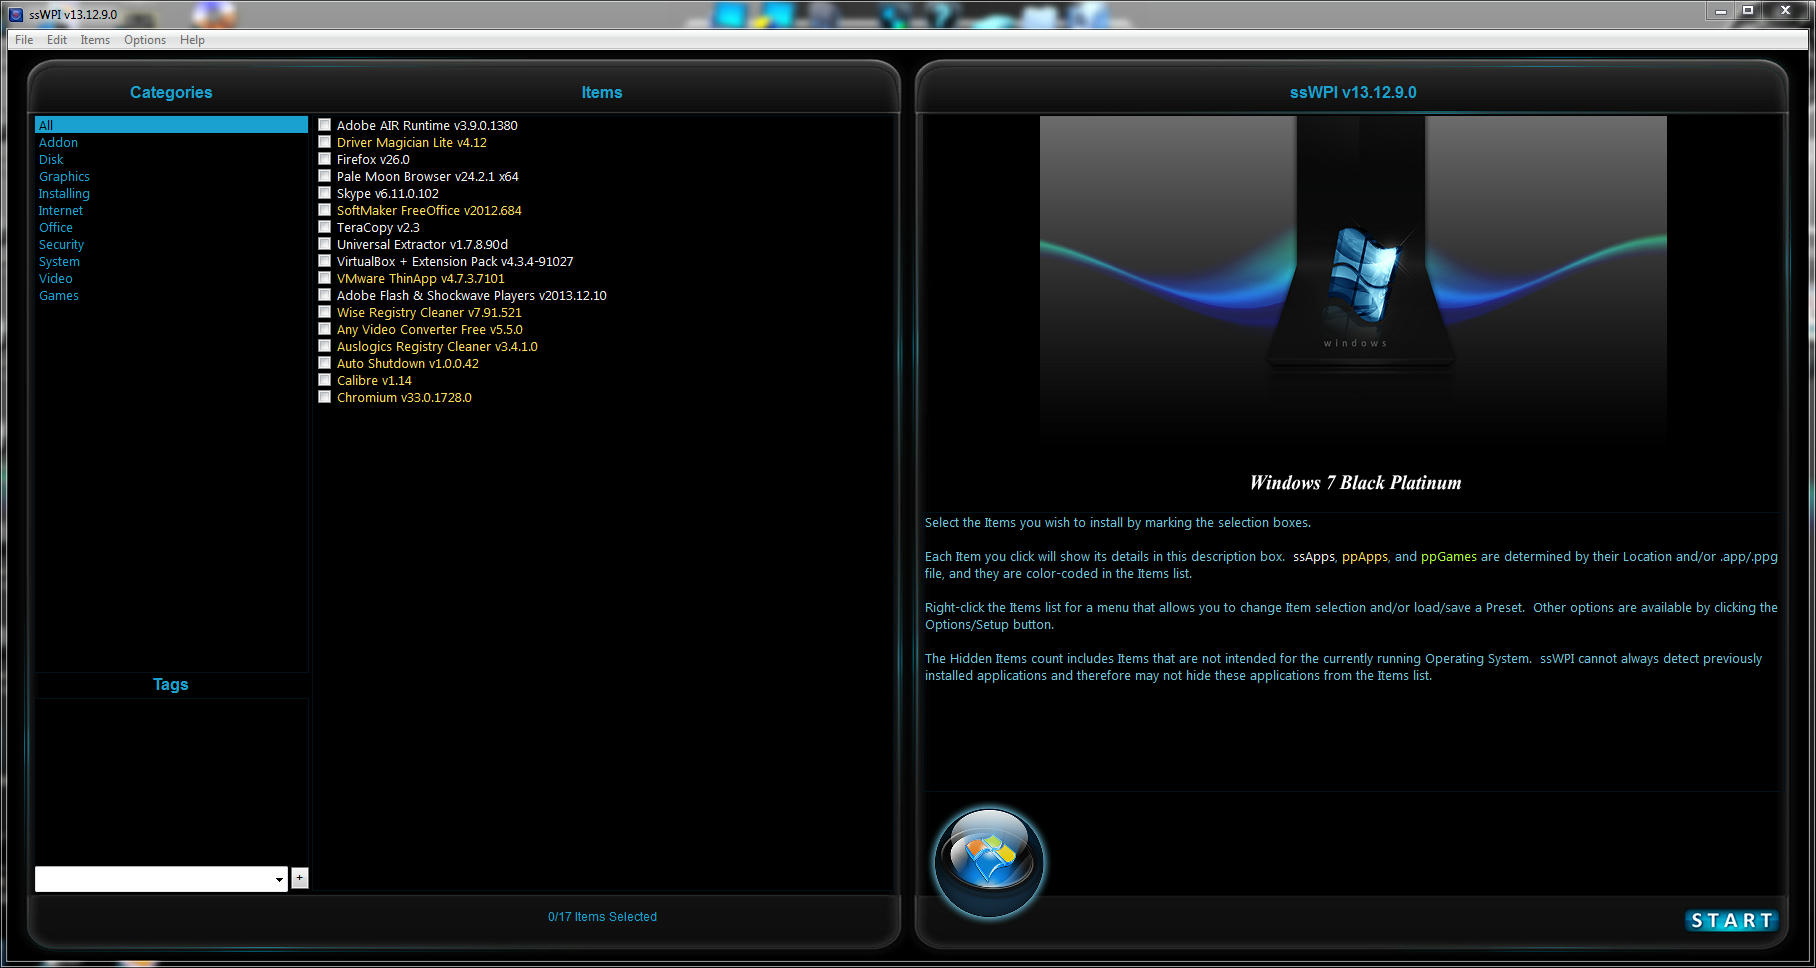The image size is (1816, 968).
Task: Click the Auslogics Registry Cleaner item label
Action: [437, 346]
